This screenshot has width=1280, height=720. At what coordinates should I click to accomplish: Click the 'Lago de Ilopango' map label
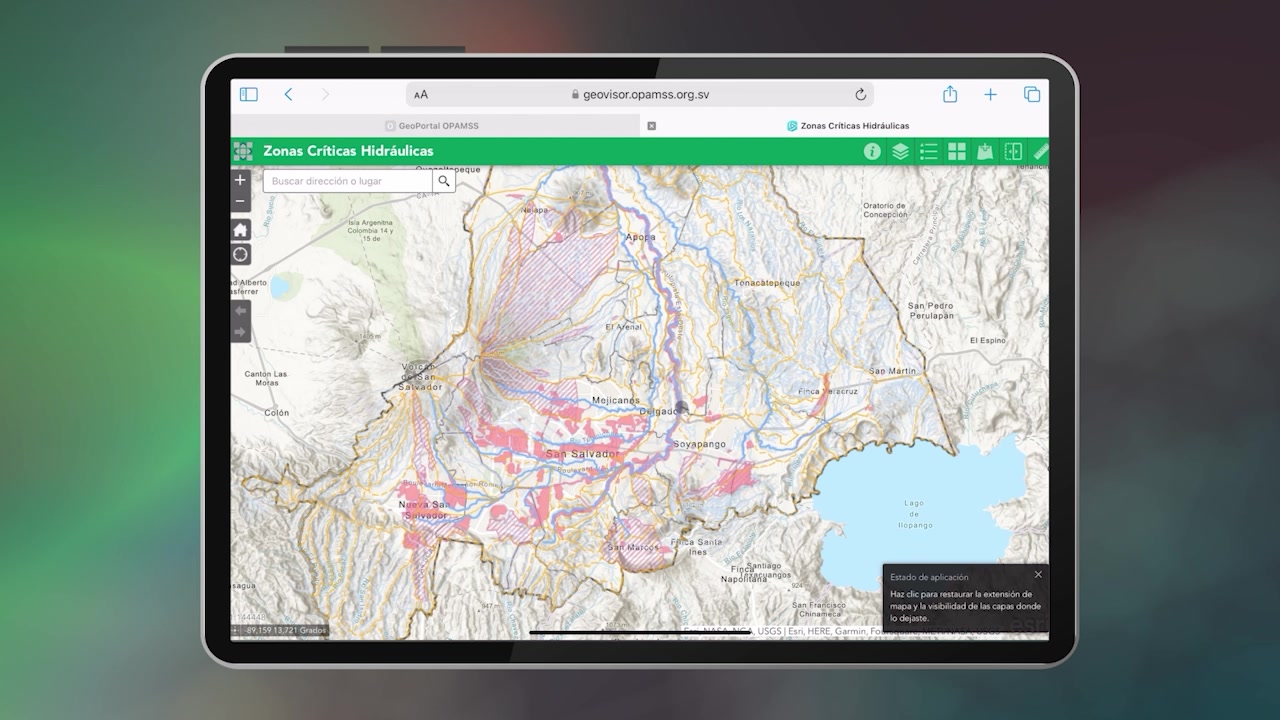pos(915,514)
